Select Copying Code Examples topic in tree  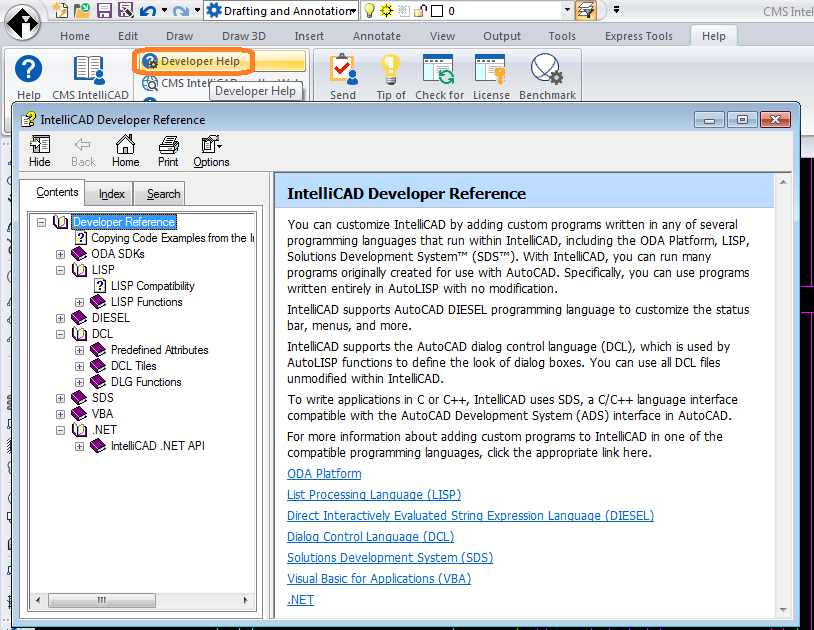(x=172, y=238)
